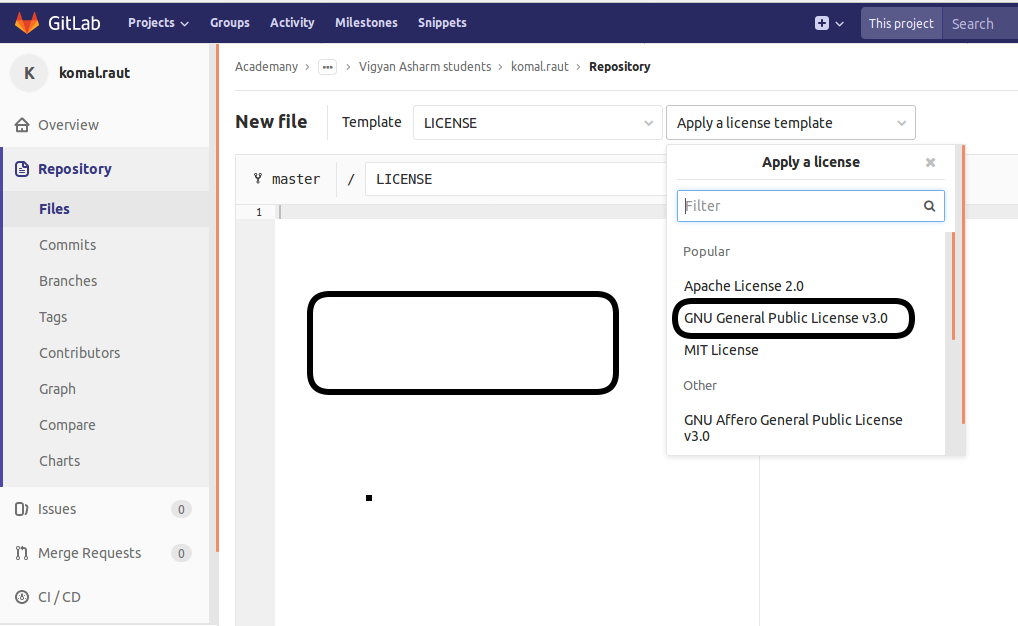Select GNU General Public License v3.0

pos(786,318)
